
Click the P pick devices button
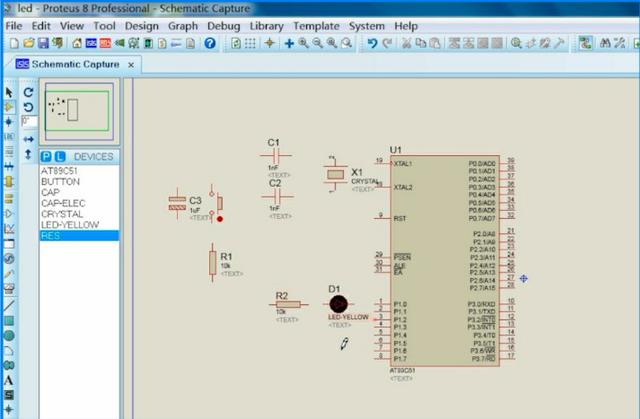[46, 157]
